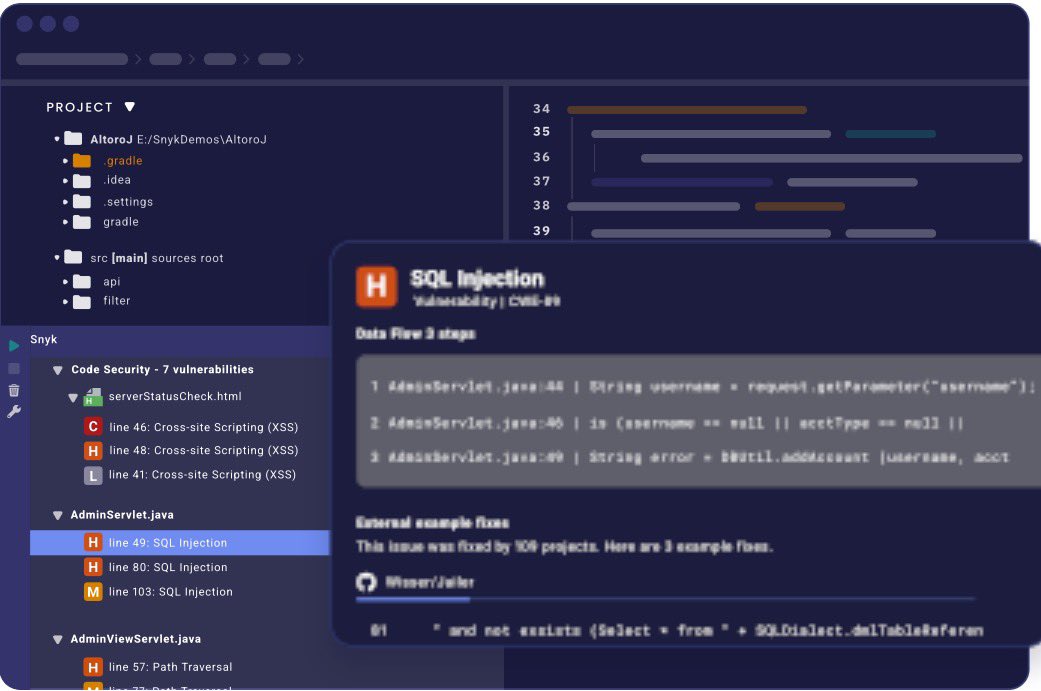Image resolution: width=1041 pixels, height=691 pixels.
Task: Select line 103: SQL Injection medium issue
Action: (170, 592)
